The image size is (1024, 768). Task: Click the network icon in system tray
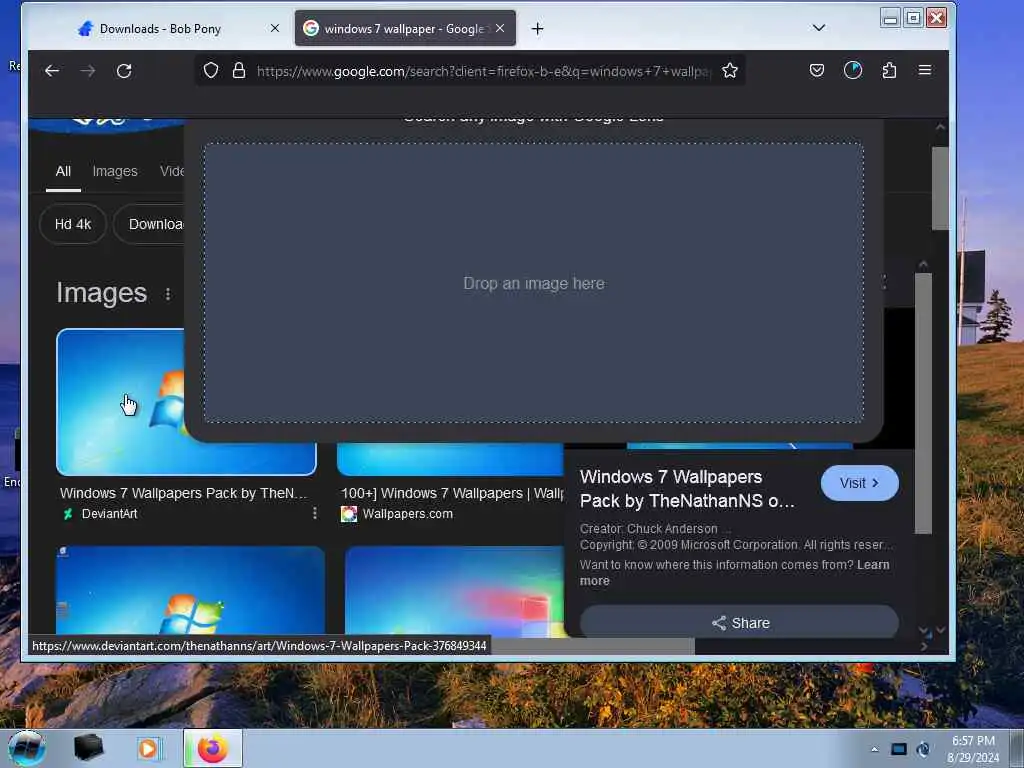899,750
